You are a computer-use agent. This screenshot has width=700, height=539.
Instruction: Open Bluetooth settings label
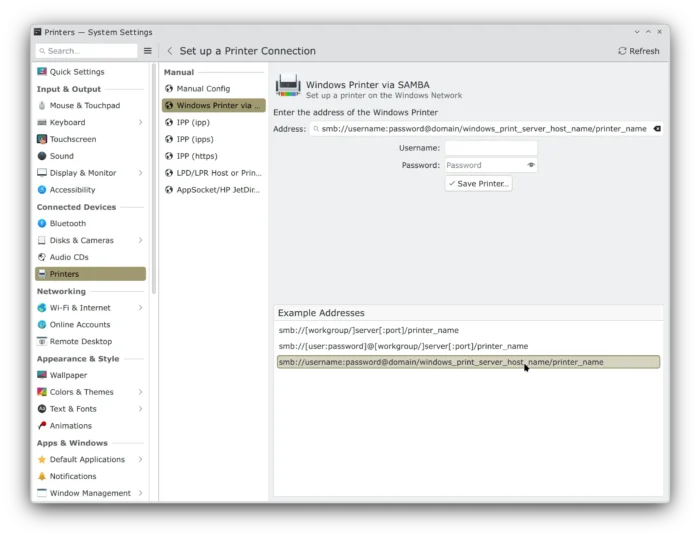68,223
